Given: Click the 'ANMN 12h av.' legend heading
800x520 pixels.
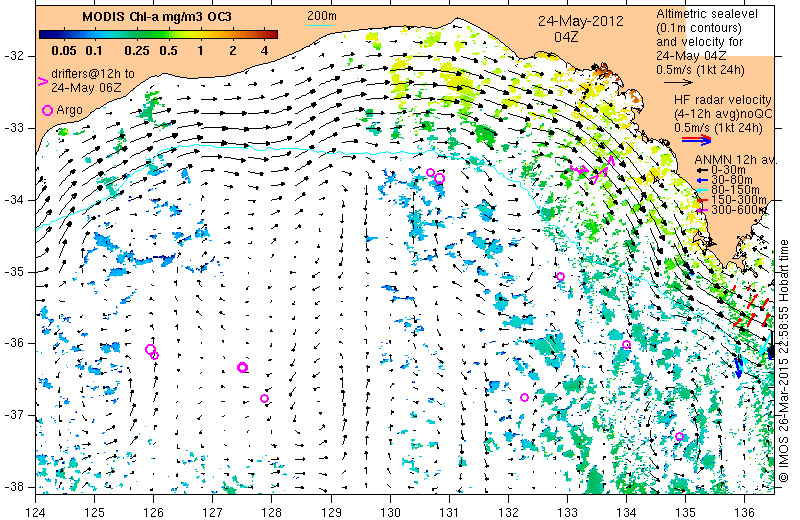Looking at the screenshot, I should (x=736, y=160).
